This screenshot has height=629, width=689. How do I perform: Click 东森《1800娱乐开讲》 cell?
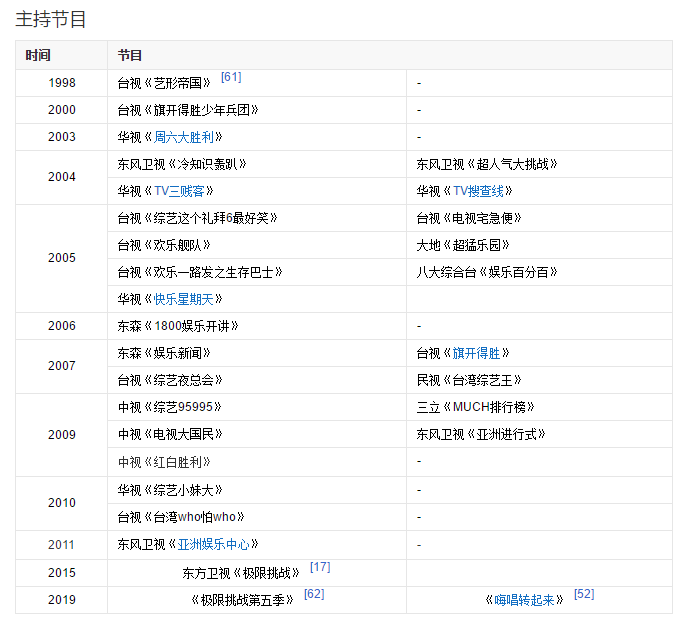[x=257, y=326]
